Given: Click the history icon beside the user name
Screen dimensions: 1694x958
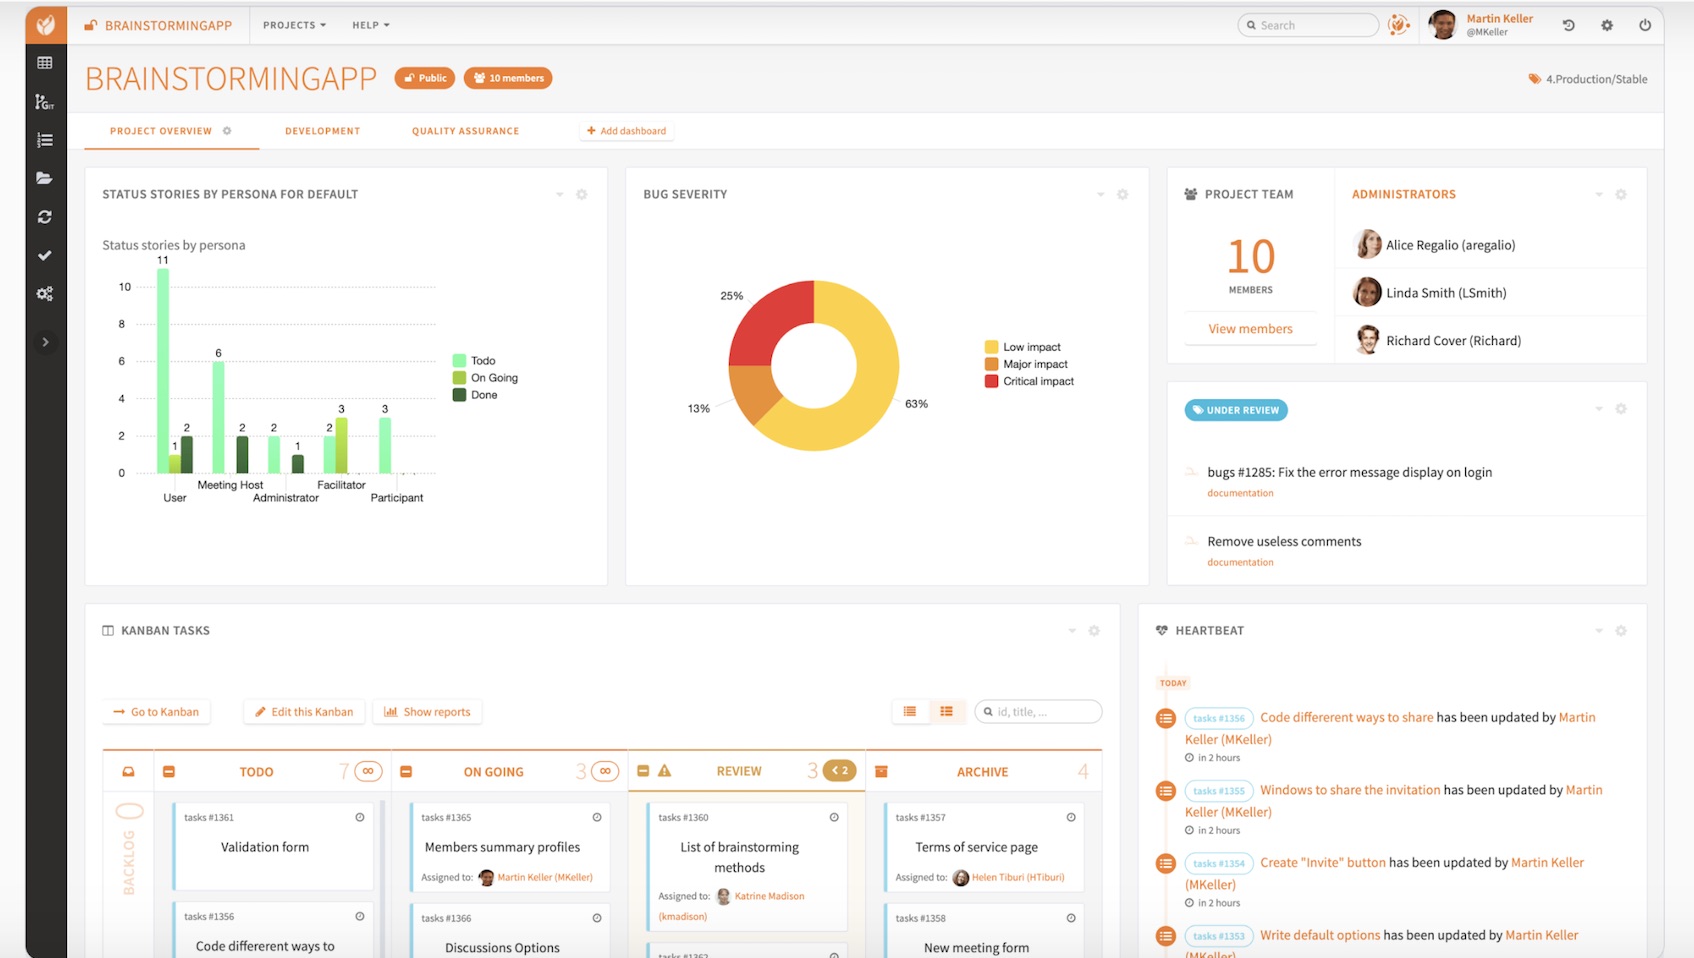Looking at the screenshot, I should (x=1568, y=26).
